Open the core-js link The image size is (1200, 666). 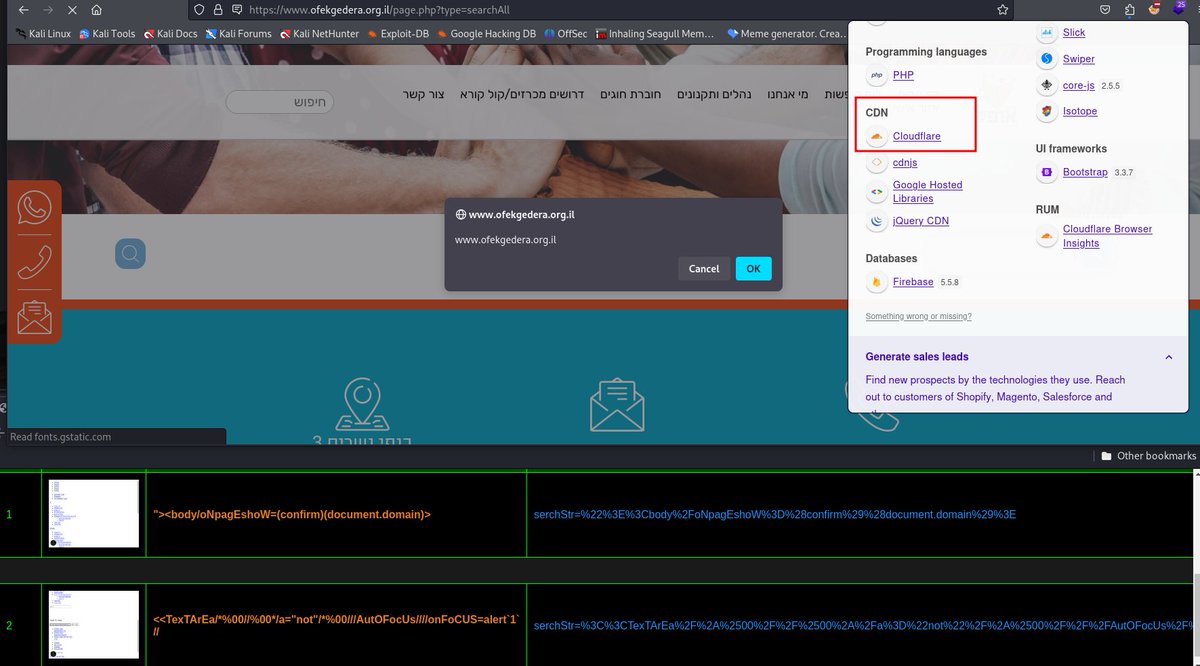(1079, 85)
